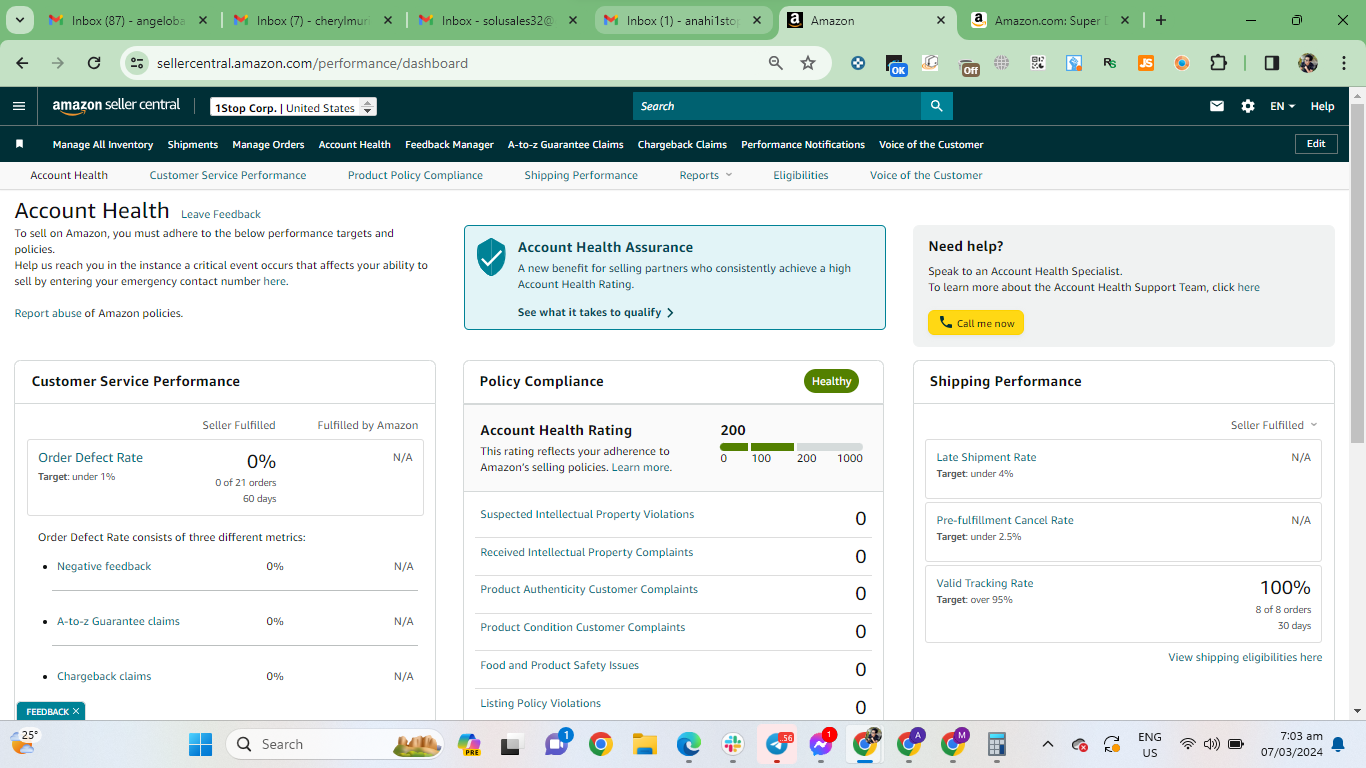Image resolution: width=1366 pixels, height=768 pixels.
Task: Switch to the Shipping Performance tab
Action: (x=581, y=175)
